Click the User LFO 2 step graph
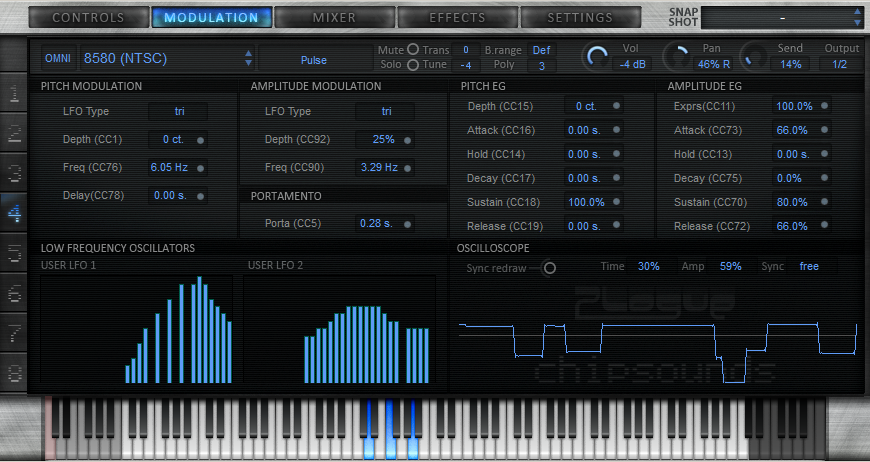The height and width of the screenshot is (462, 870). pyautogui.click(x=340, y=329)
